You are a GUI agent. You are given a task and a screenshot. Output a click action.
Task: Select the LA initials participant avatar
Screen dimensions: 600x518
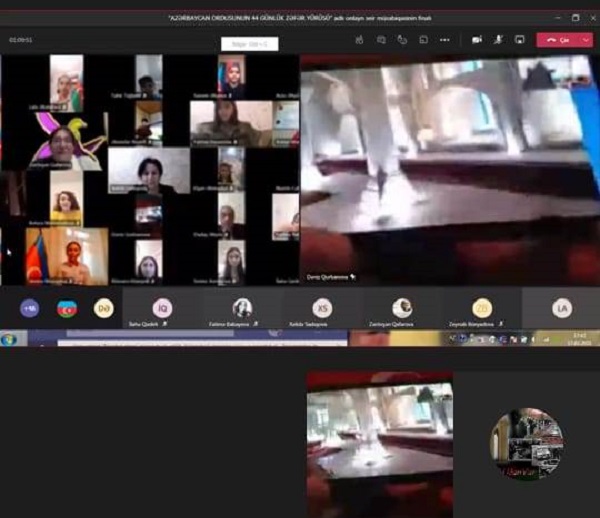click(562, 308)
